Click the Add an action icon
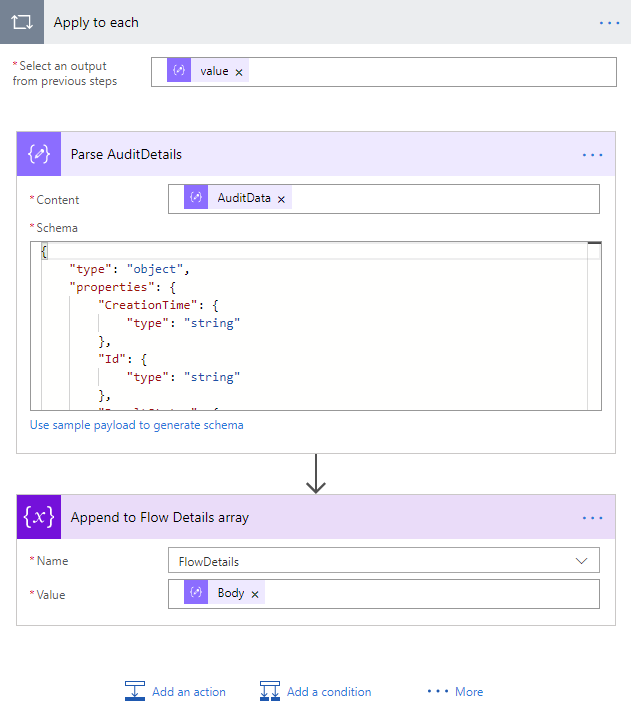Image resolution: width=631 pixels, height=716 pixels. (135, 691)
